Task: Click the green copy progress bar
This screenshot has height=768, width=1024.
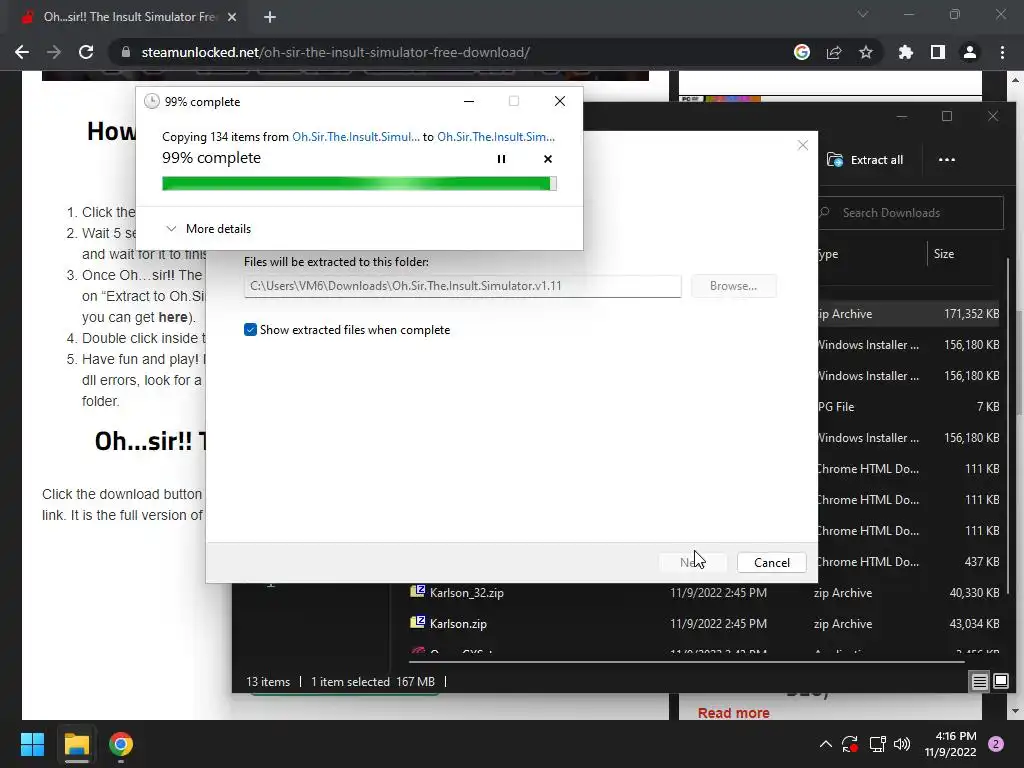Action: [x=359, y=184]
